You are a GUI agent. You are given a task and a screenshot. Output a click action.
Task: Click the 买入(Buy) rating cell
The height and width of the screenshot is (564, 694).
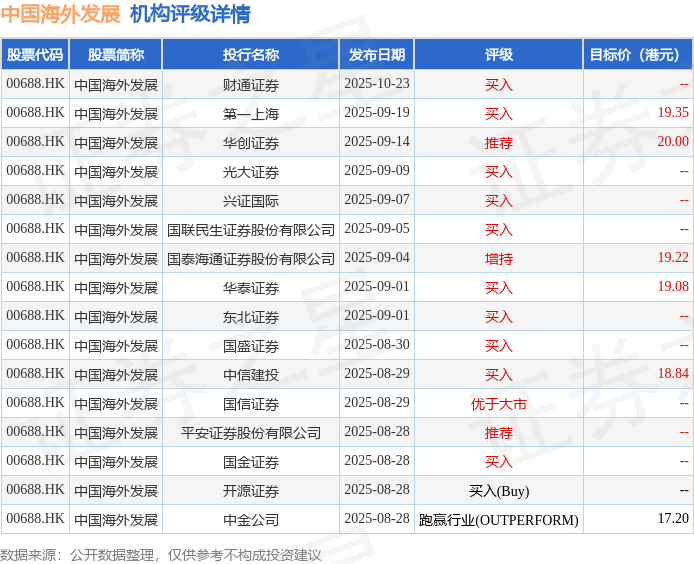coord(499,491)
